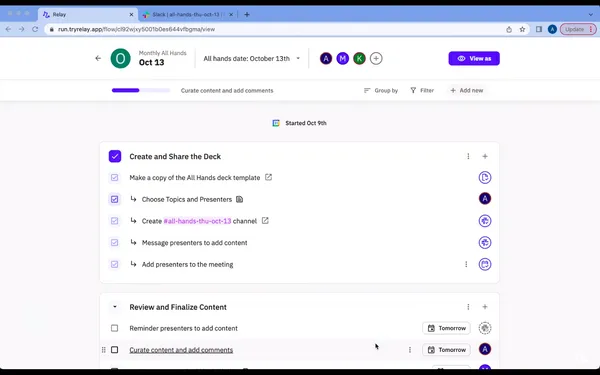This screenshot has width=600, height=375.
Task: Click the dashed automation icon on Reminder presenters row
Action: click(x=485, y=328)
